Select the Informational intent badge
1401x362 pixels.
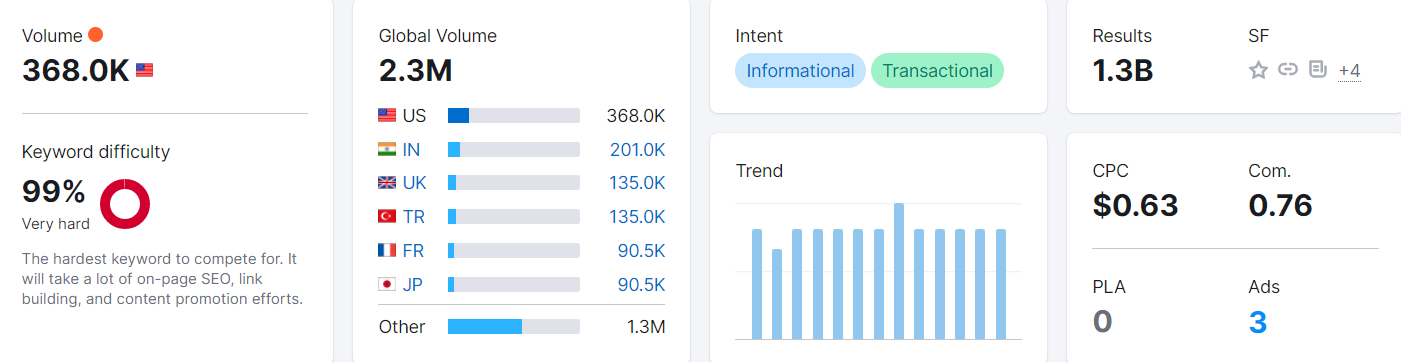(800, 71)
